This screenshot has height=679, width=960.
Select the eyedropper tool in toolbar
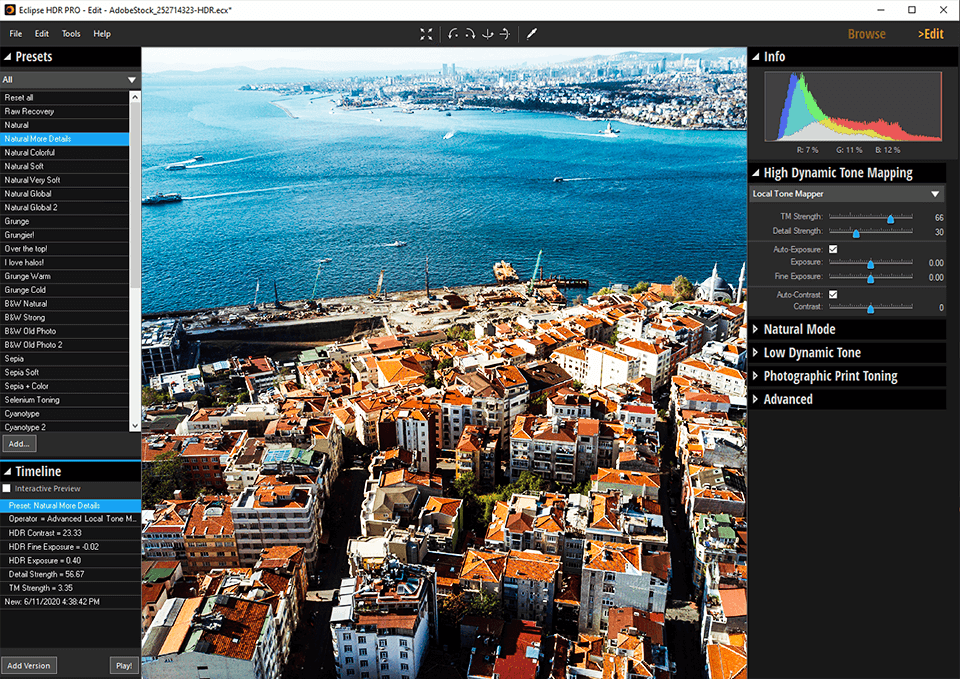(x=532, y=34)
